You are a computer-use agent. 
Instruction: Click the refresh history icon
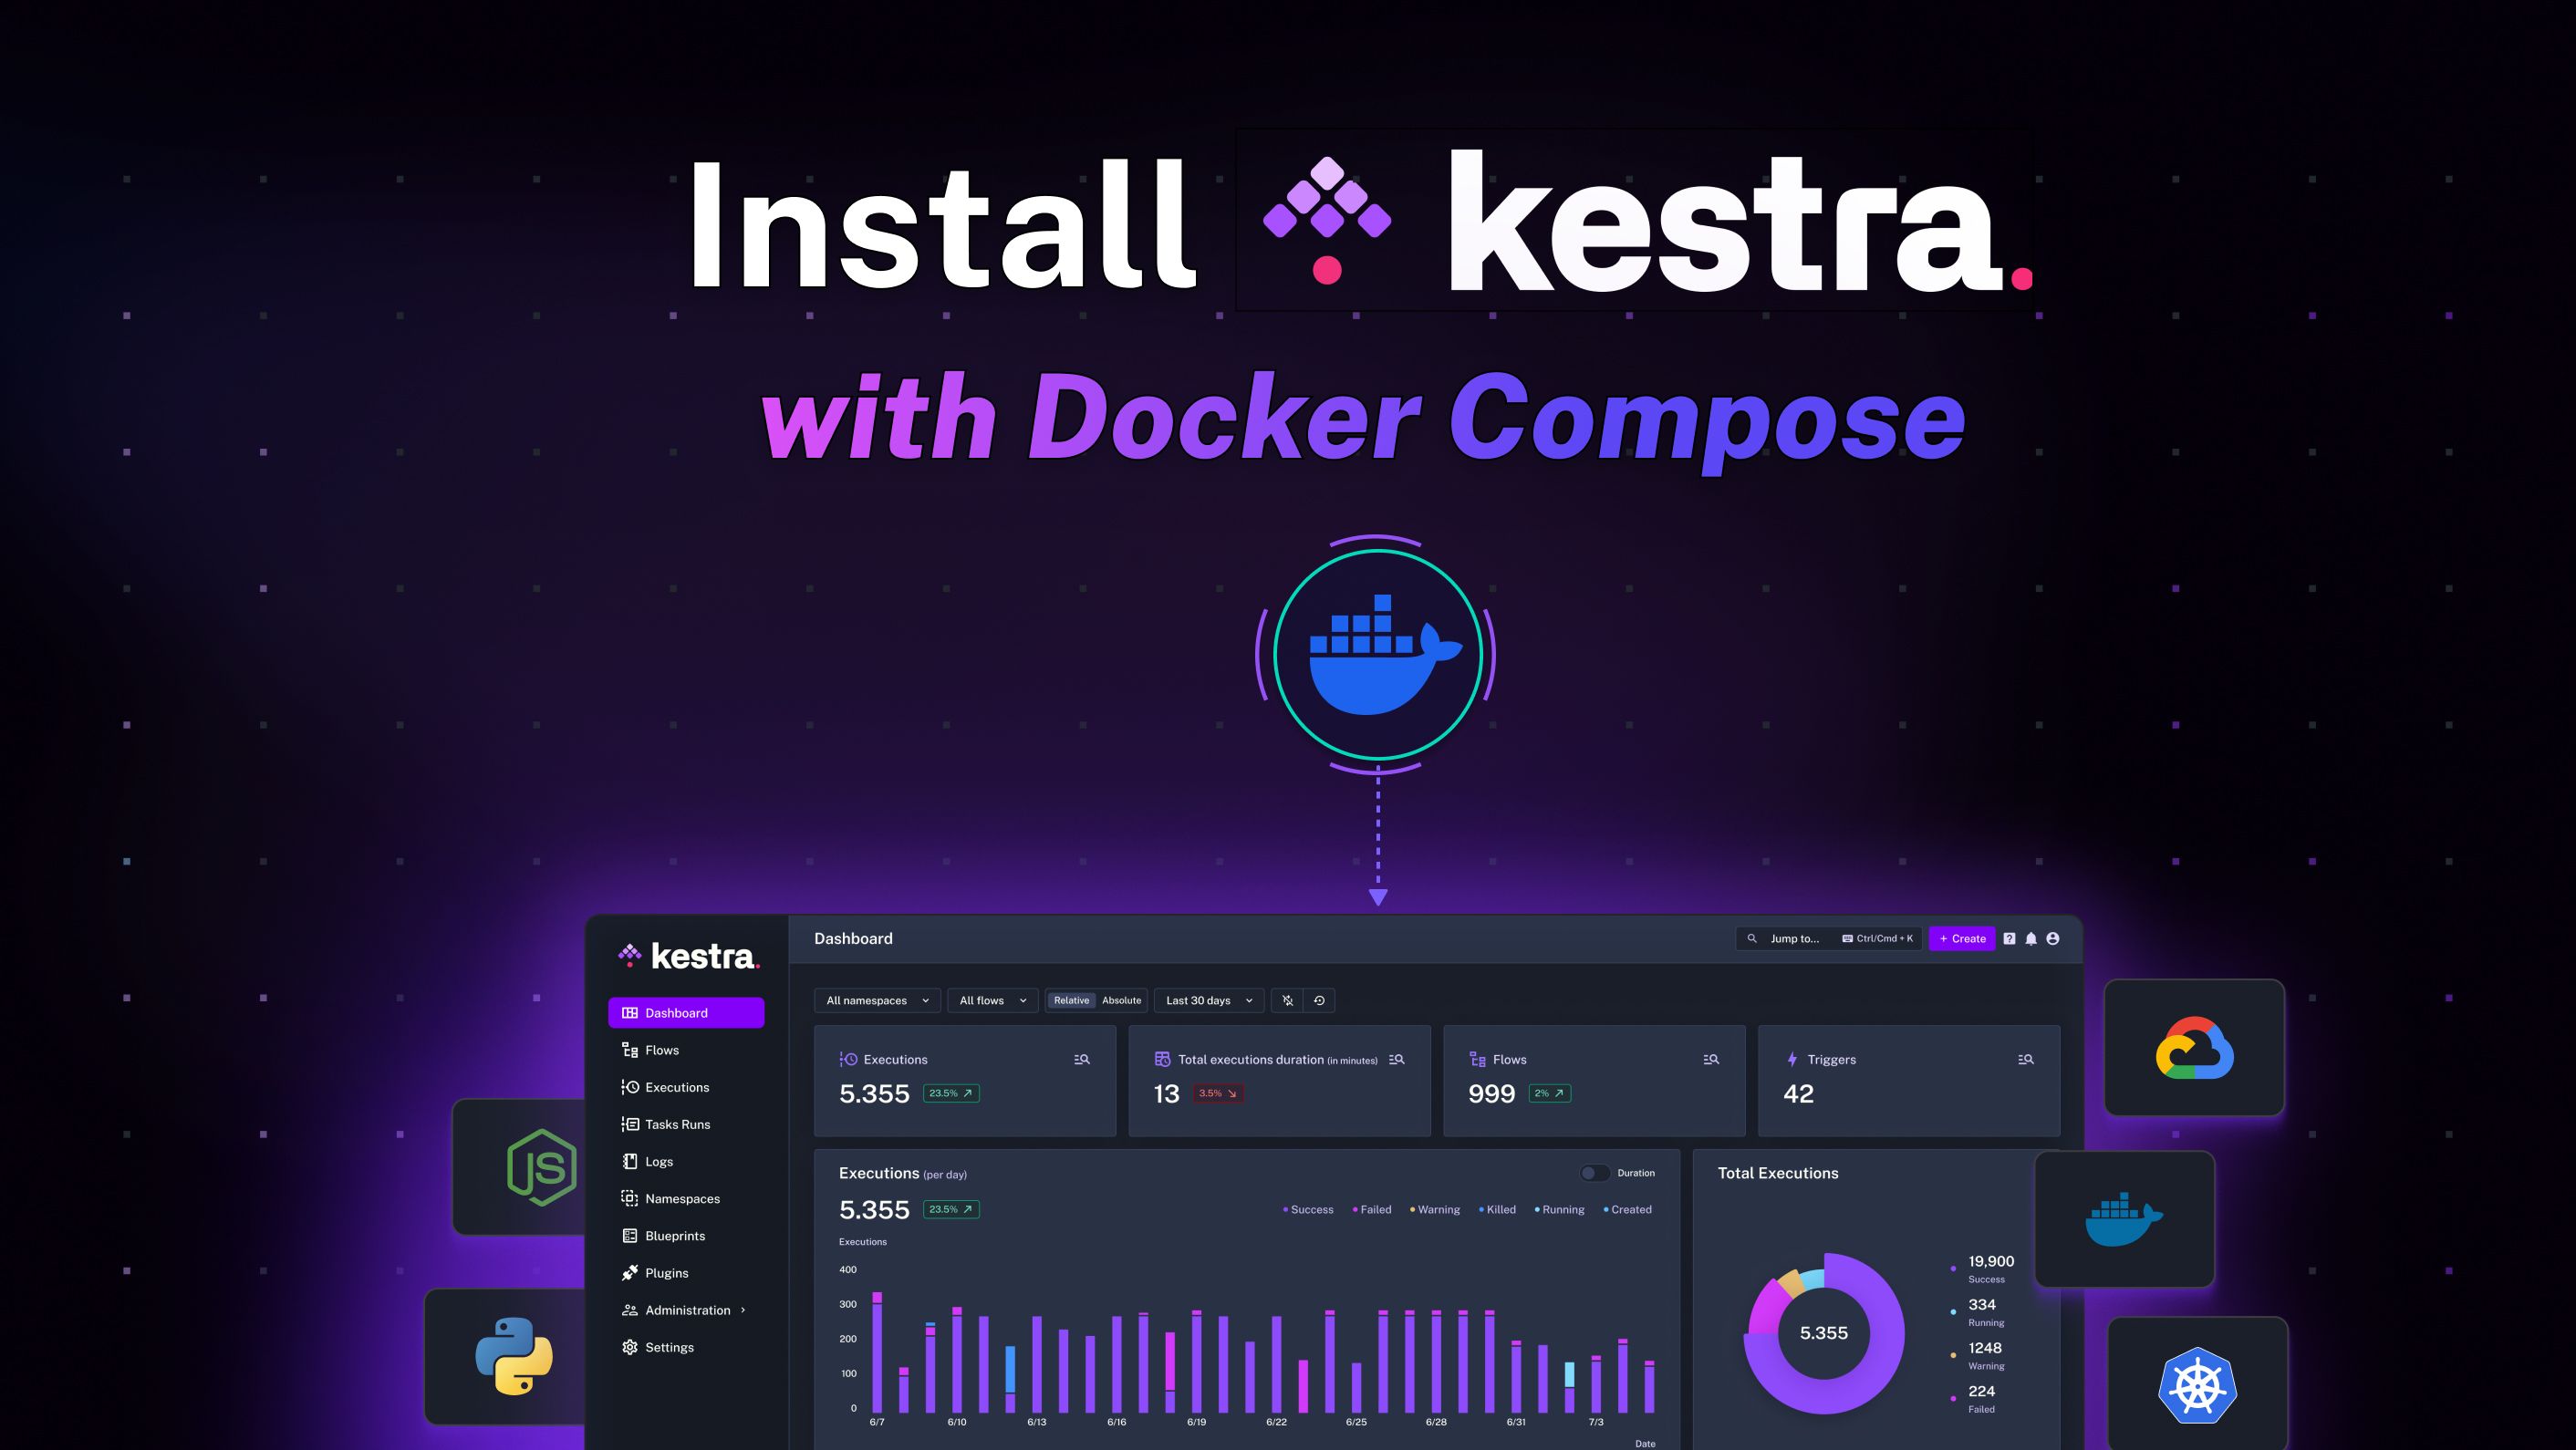1319,1000
